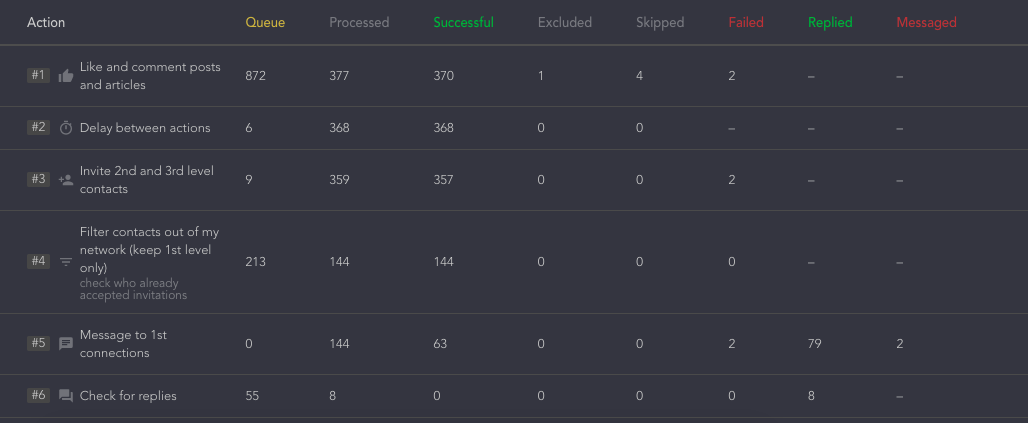Click the add-person icon for Invite contacts
The width and height of the screenshot is (1028, 423).
click(66, 180)
